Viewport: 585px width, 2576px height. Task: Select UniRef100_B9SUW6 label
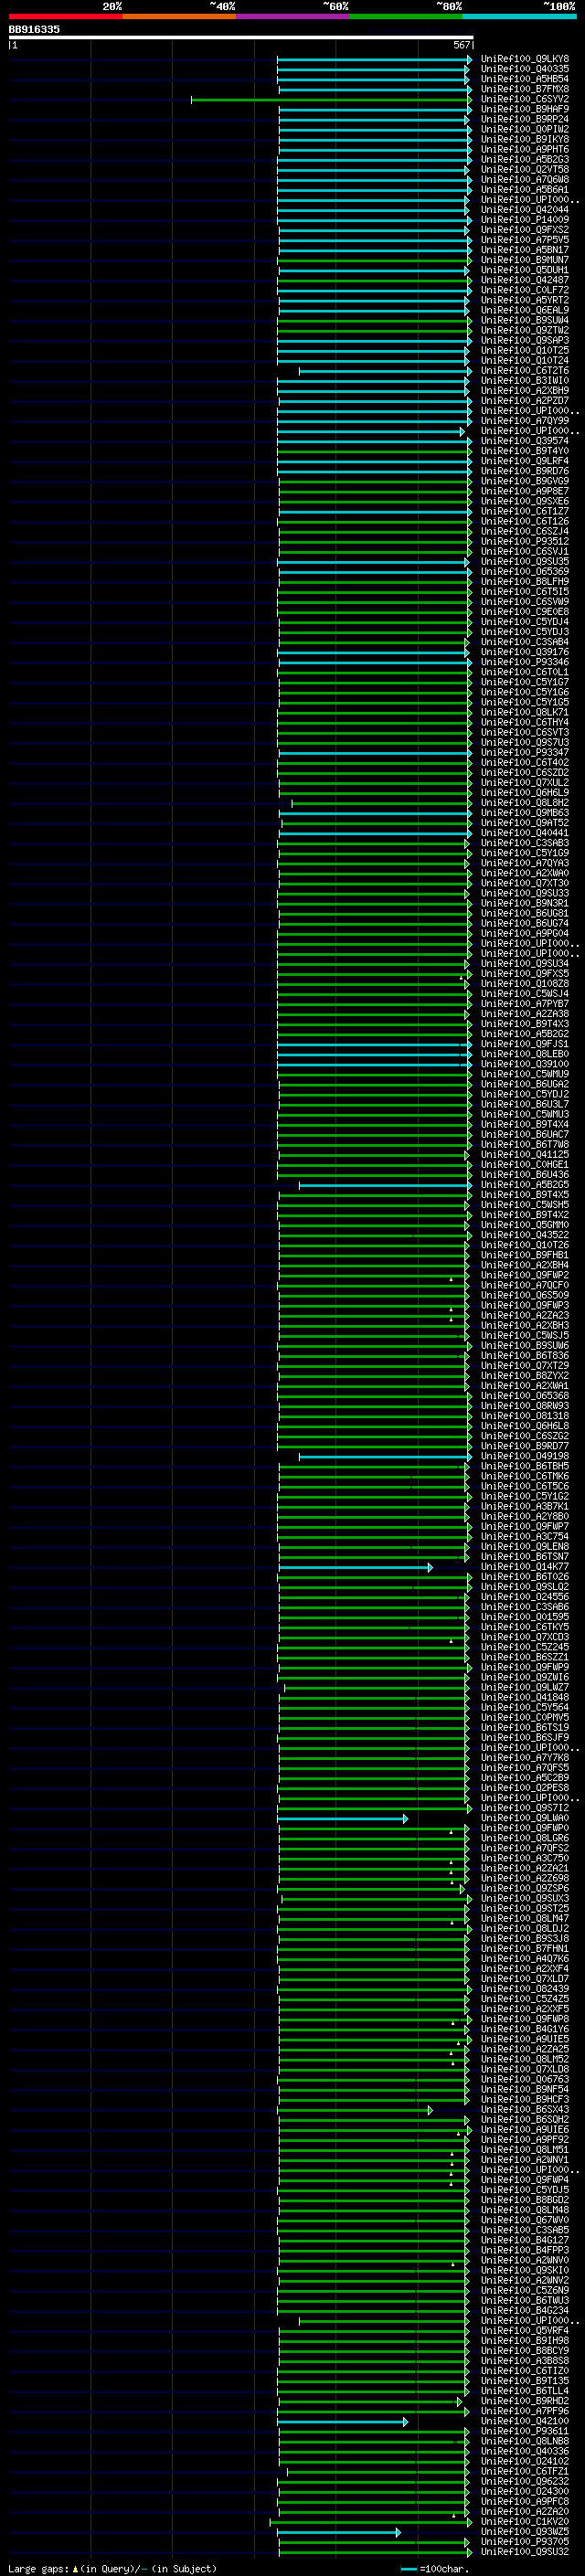click(524, 1345)
